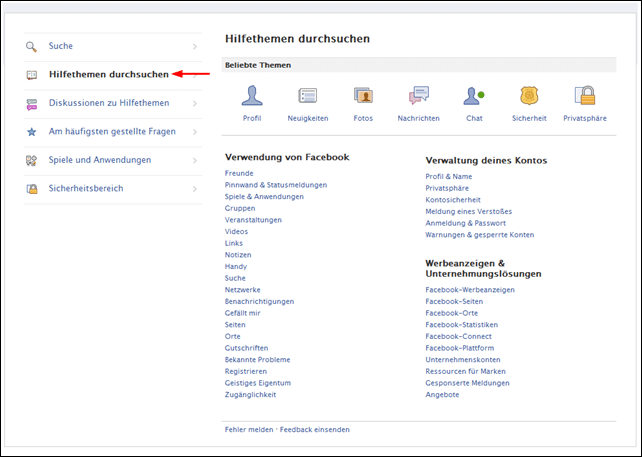
Task: Expand the Sicherheitsbereich chevron
Action: pos(195,189)
